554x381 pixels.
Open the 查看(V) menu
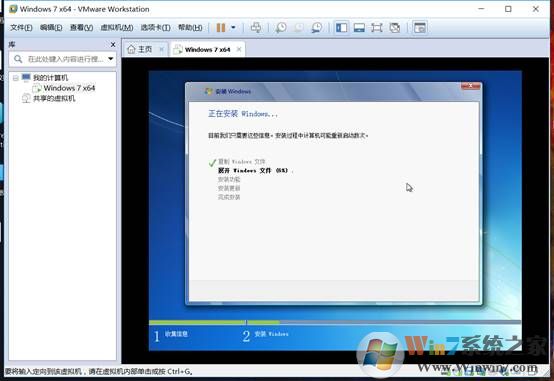tap(81, 28)
